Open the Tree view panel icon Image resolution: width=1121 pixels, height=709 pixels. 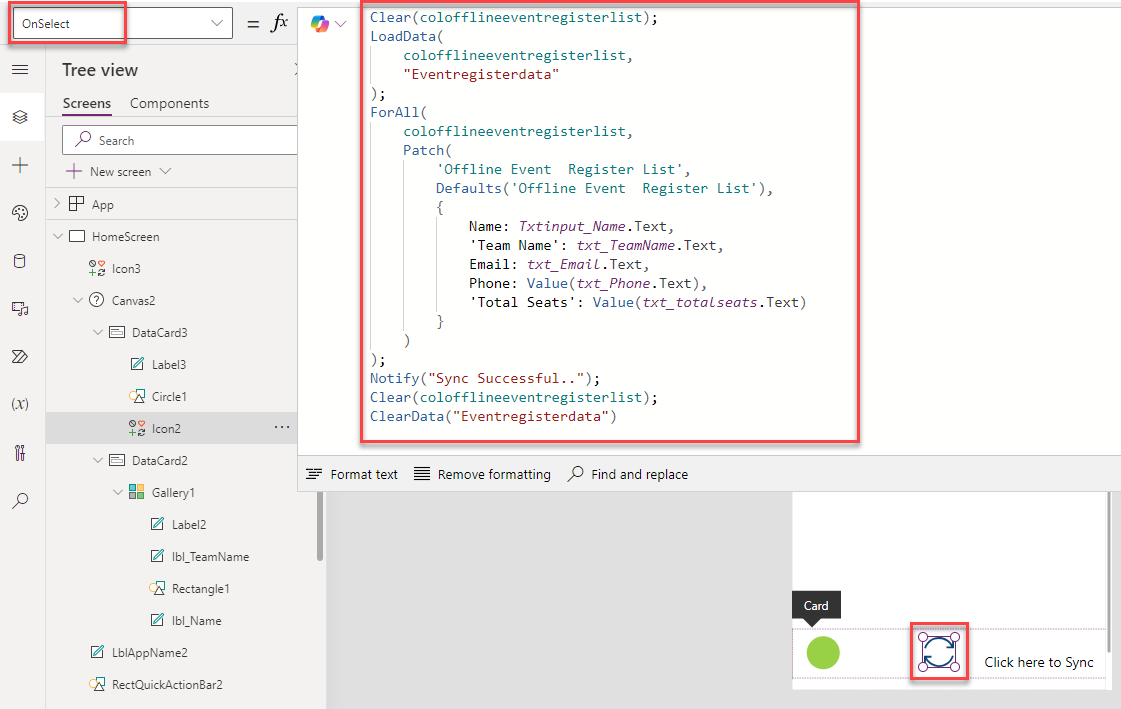click(20, 116)
